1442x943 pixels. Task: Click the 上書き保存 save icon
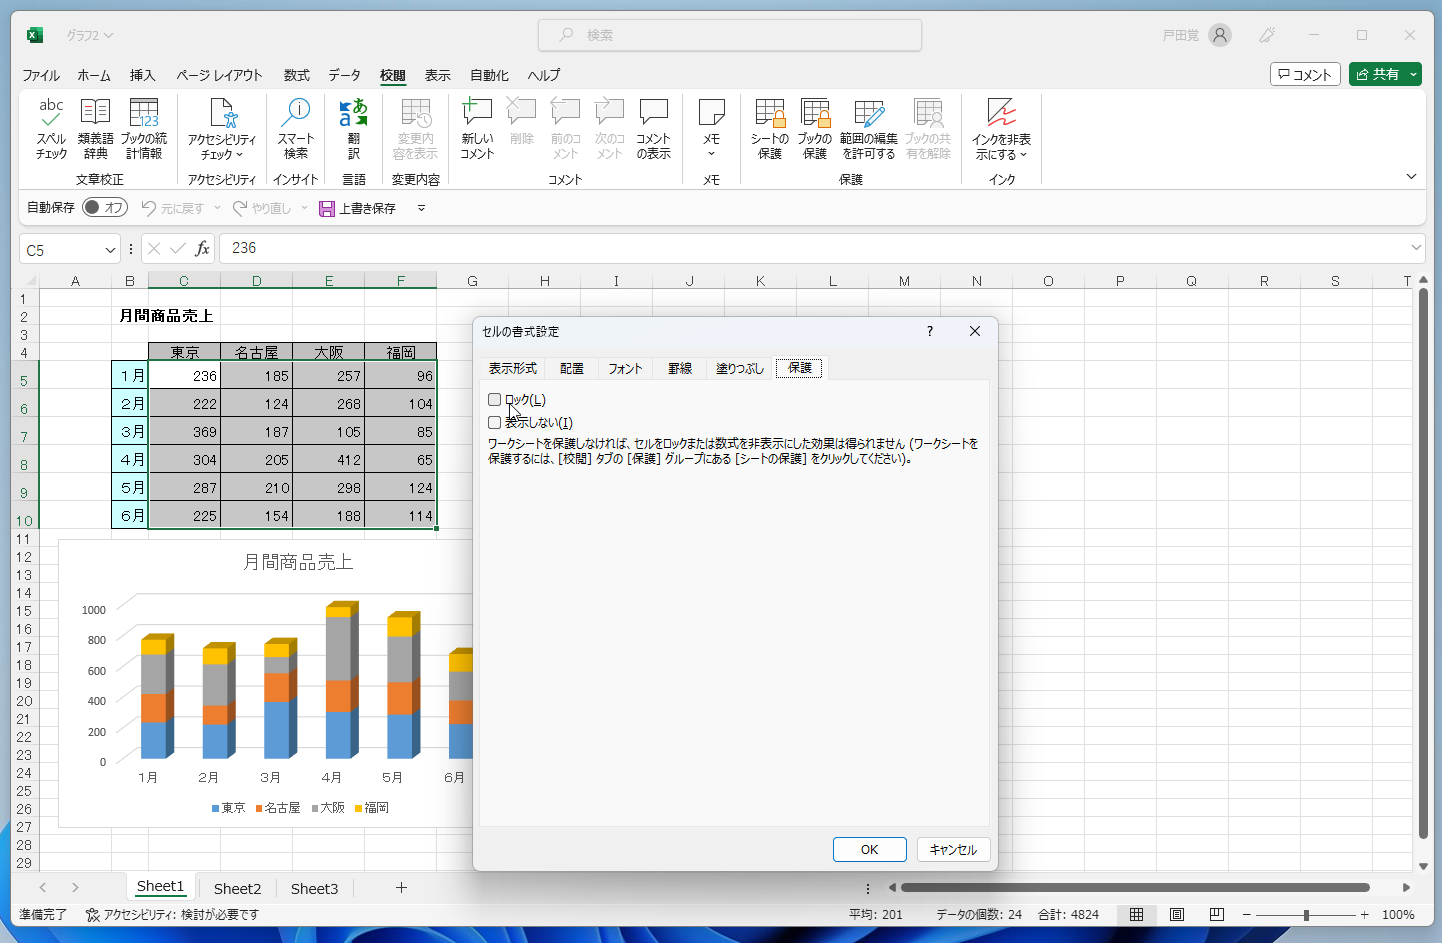click(x=327, y=208)
